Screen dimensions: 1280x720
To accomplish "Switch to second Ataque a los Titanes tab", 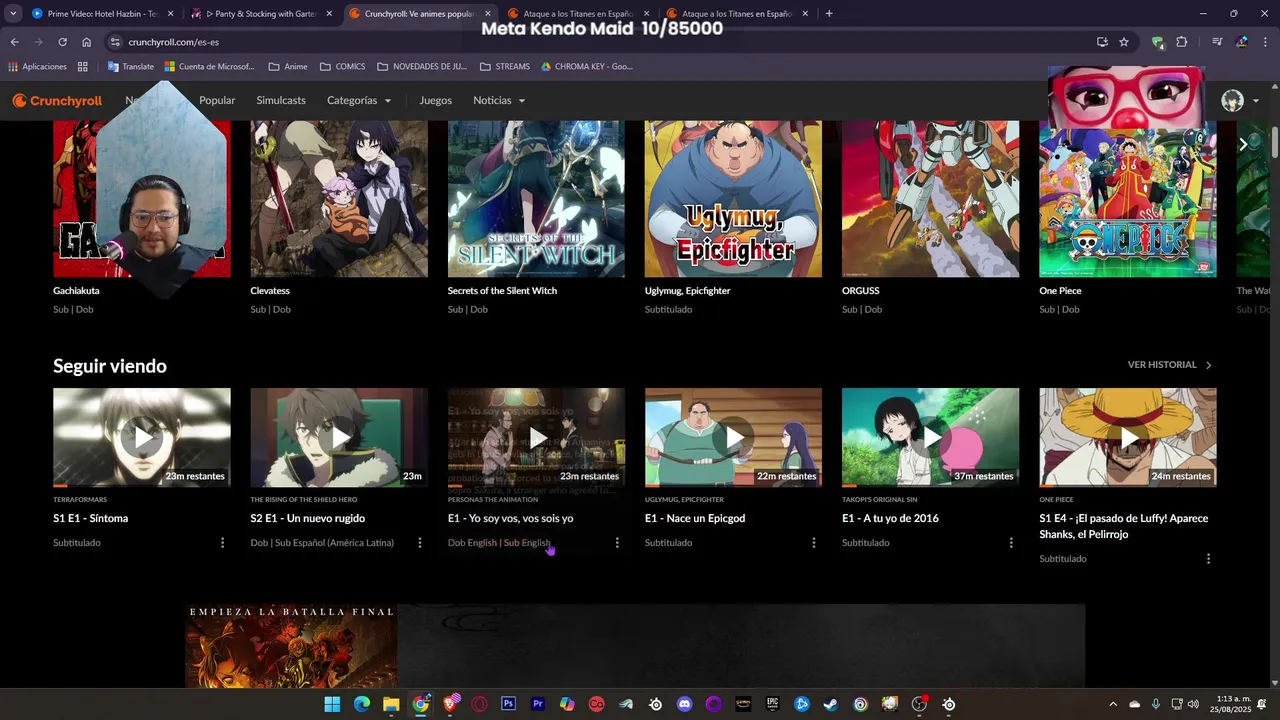I will click(x=736, y=14).
